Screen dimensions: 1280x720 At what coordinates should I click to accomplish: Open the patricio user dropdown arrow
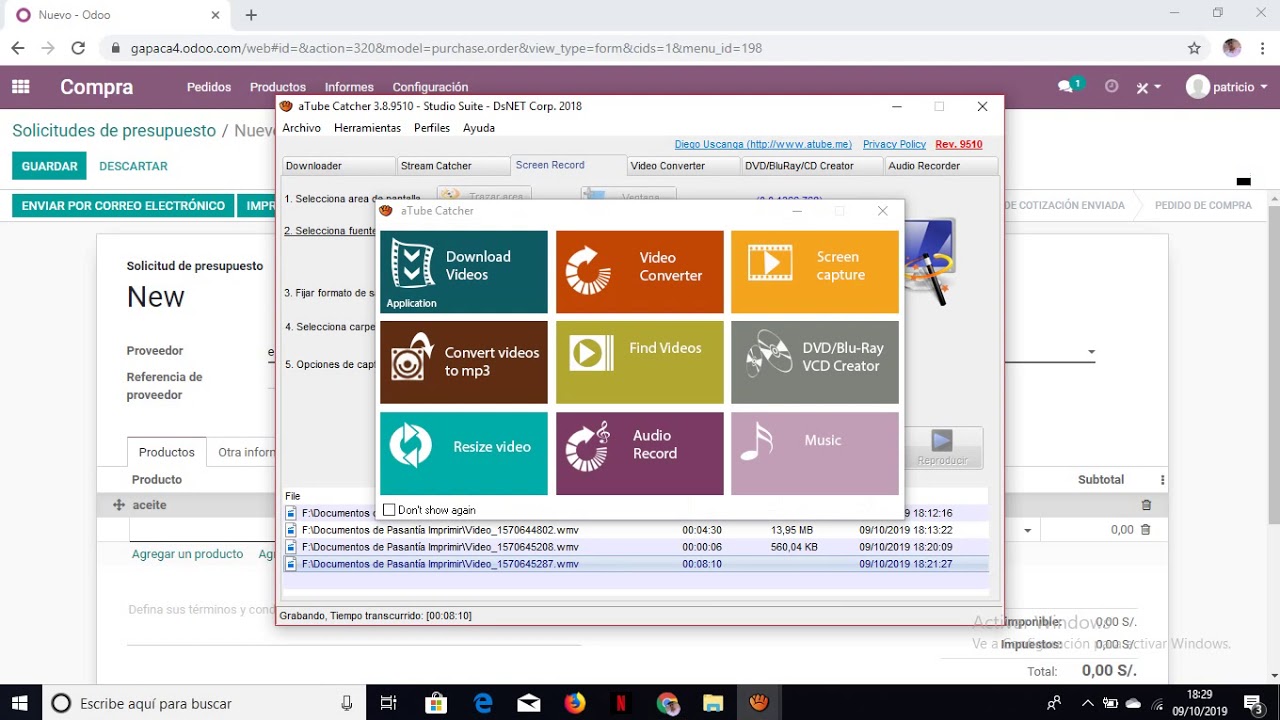pyautogui.click(x=1264, y=88)
